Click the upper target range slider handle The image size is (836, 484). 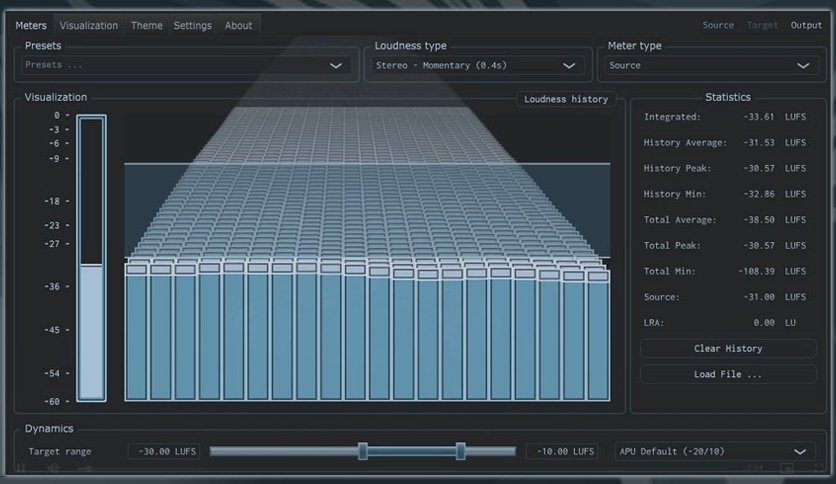(x=461, y=451)
